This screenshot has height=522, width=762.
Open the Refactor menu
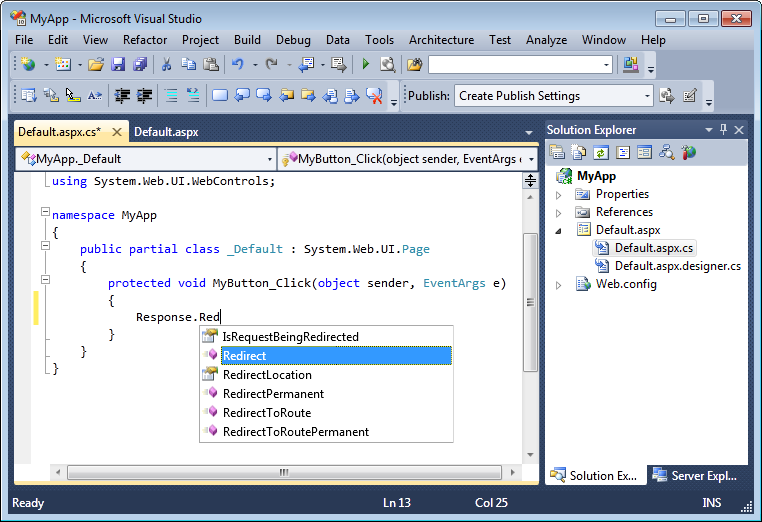click(x=145, y=40)
